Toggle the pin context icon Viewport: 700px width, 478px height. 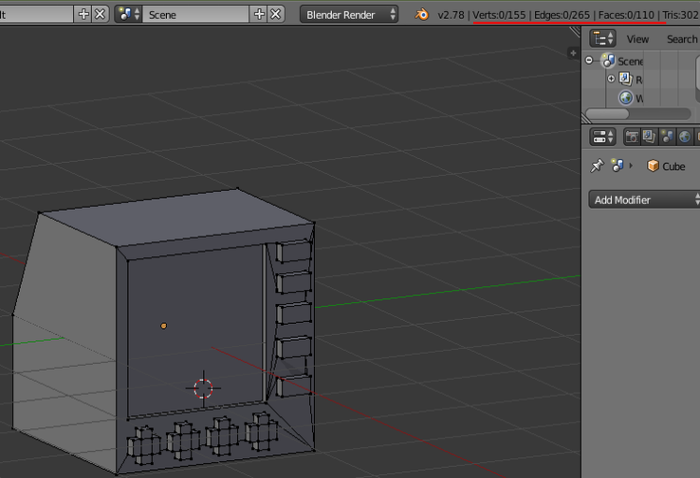597,166
